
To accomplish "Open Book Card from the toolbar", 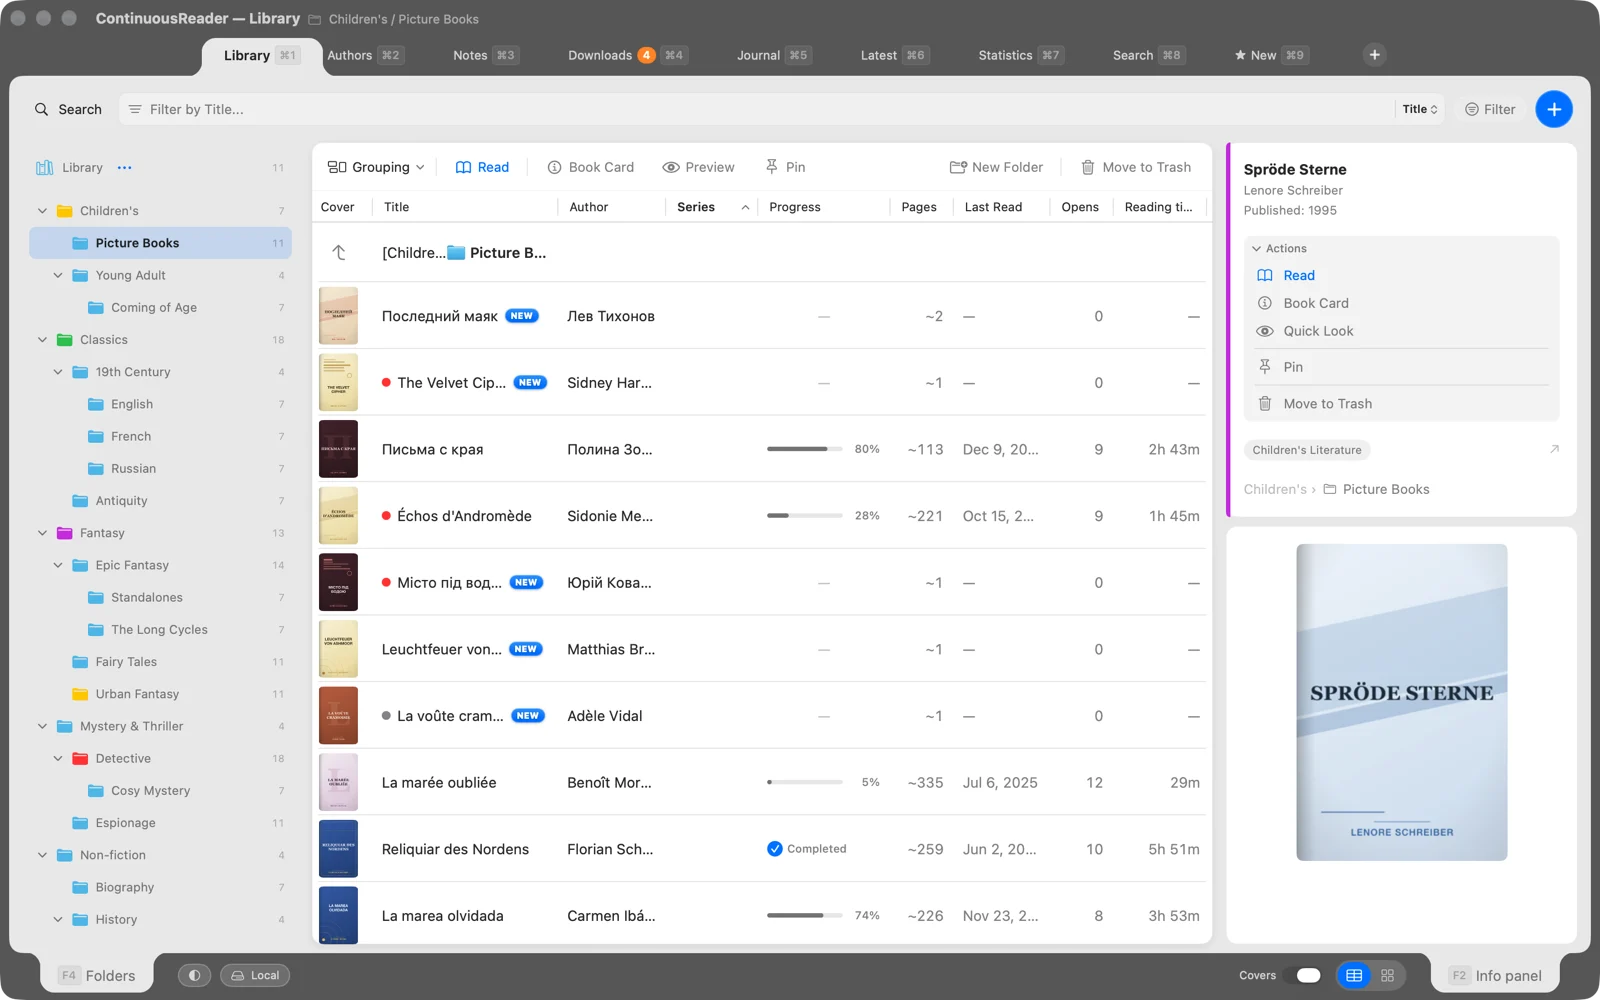I will (590, 167).
